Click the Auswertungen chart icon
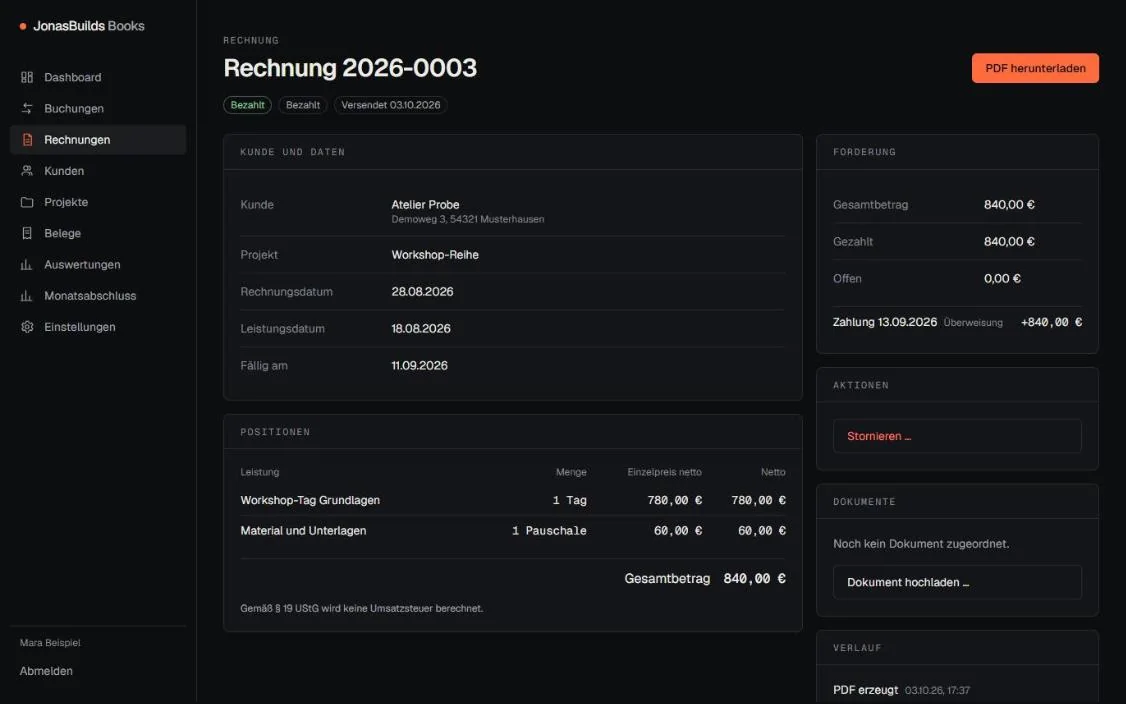 coord(27,264)
